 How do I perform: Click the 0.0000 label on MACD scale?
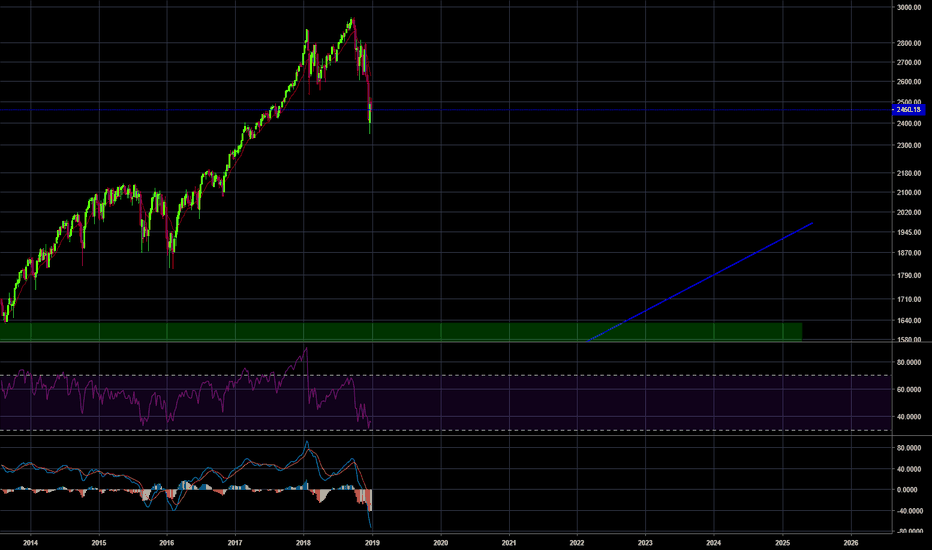pyautogui.click(x=907, y=490)
